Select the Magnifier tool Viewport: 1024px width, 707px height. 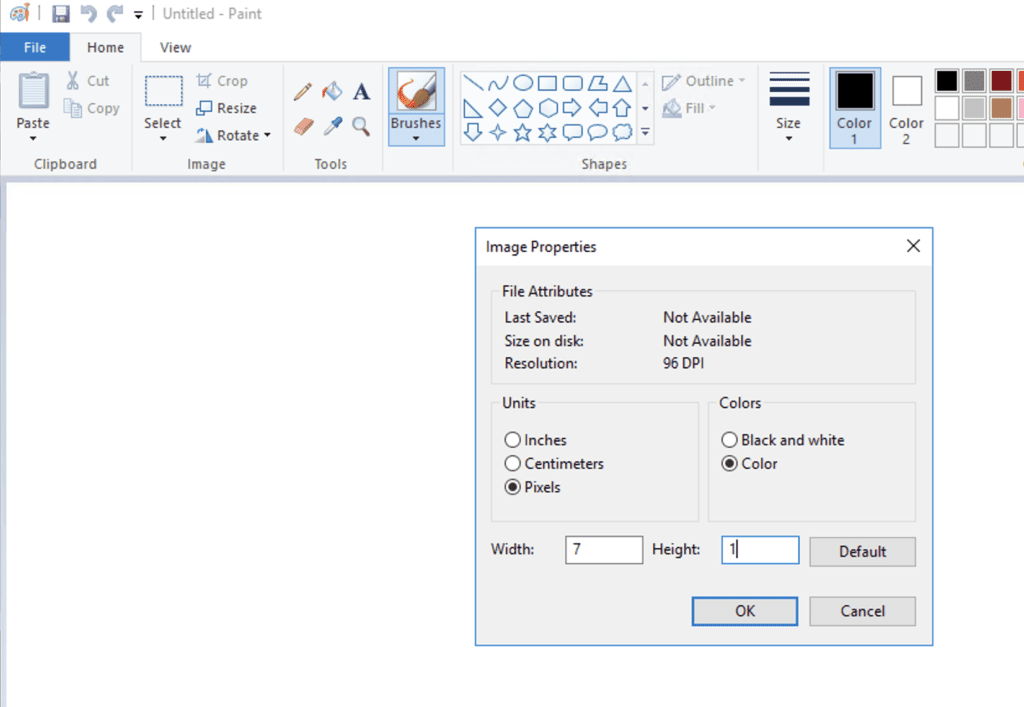point(361,128)
